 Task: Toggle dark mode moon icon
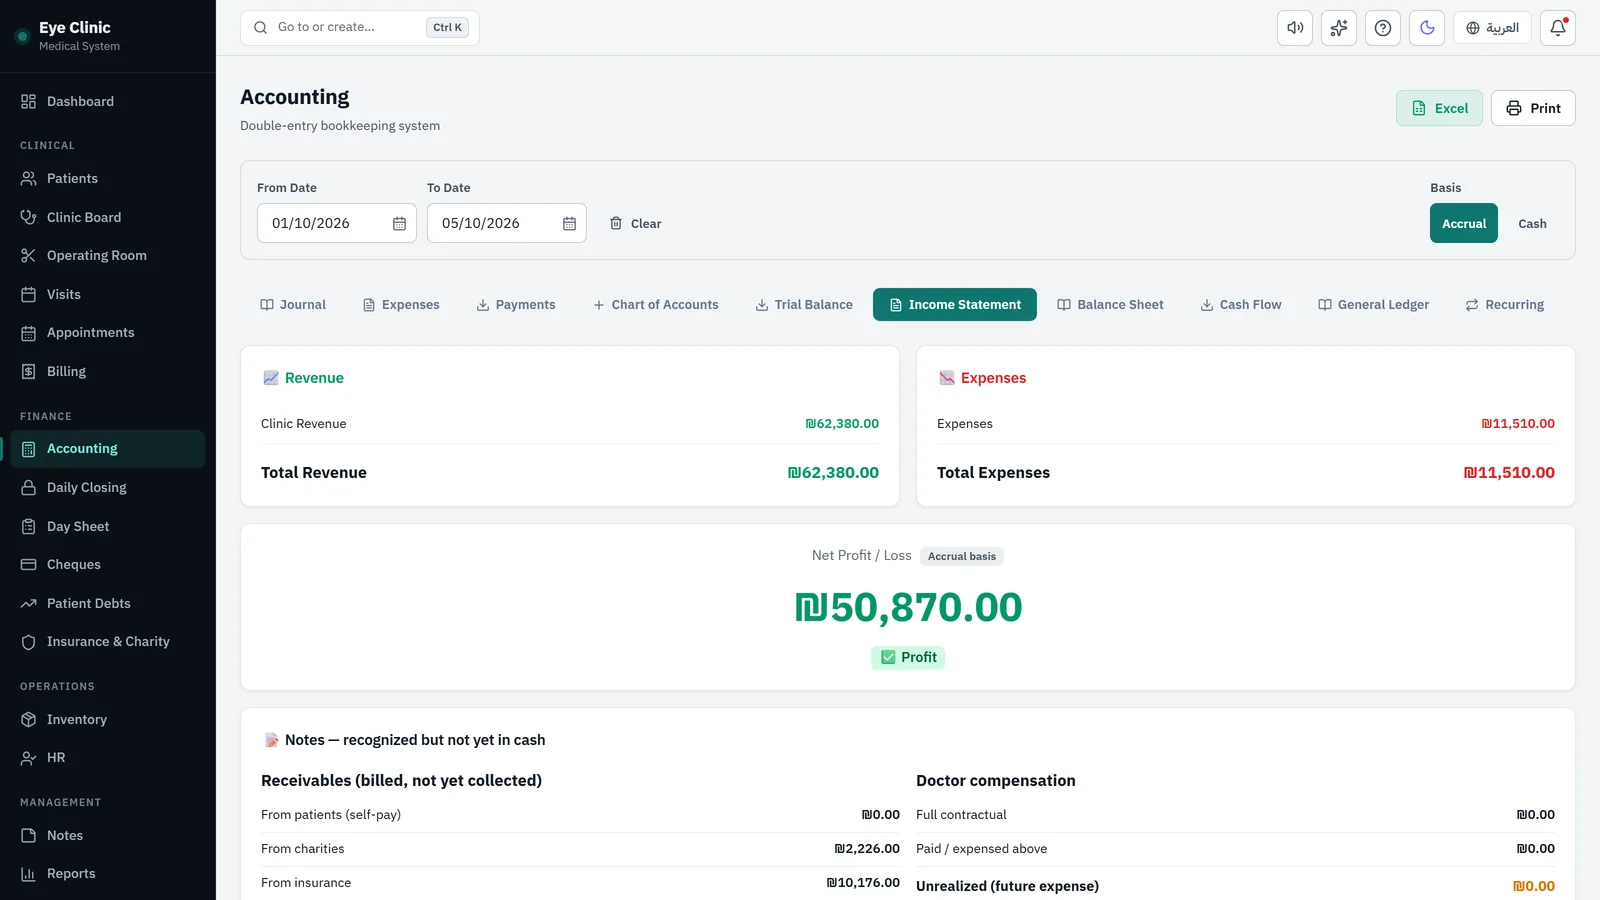[1427, 28]
